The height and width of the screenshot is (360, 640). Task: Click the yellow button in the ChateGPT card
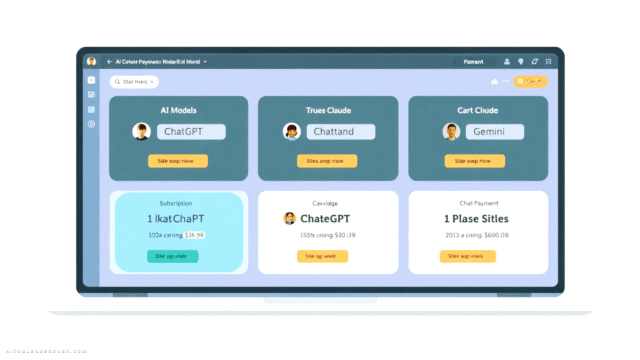[x=322, y=256]
